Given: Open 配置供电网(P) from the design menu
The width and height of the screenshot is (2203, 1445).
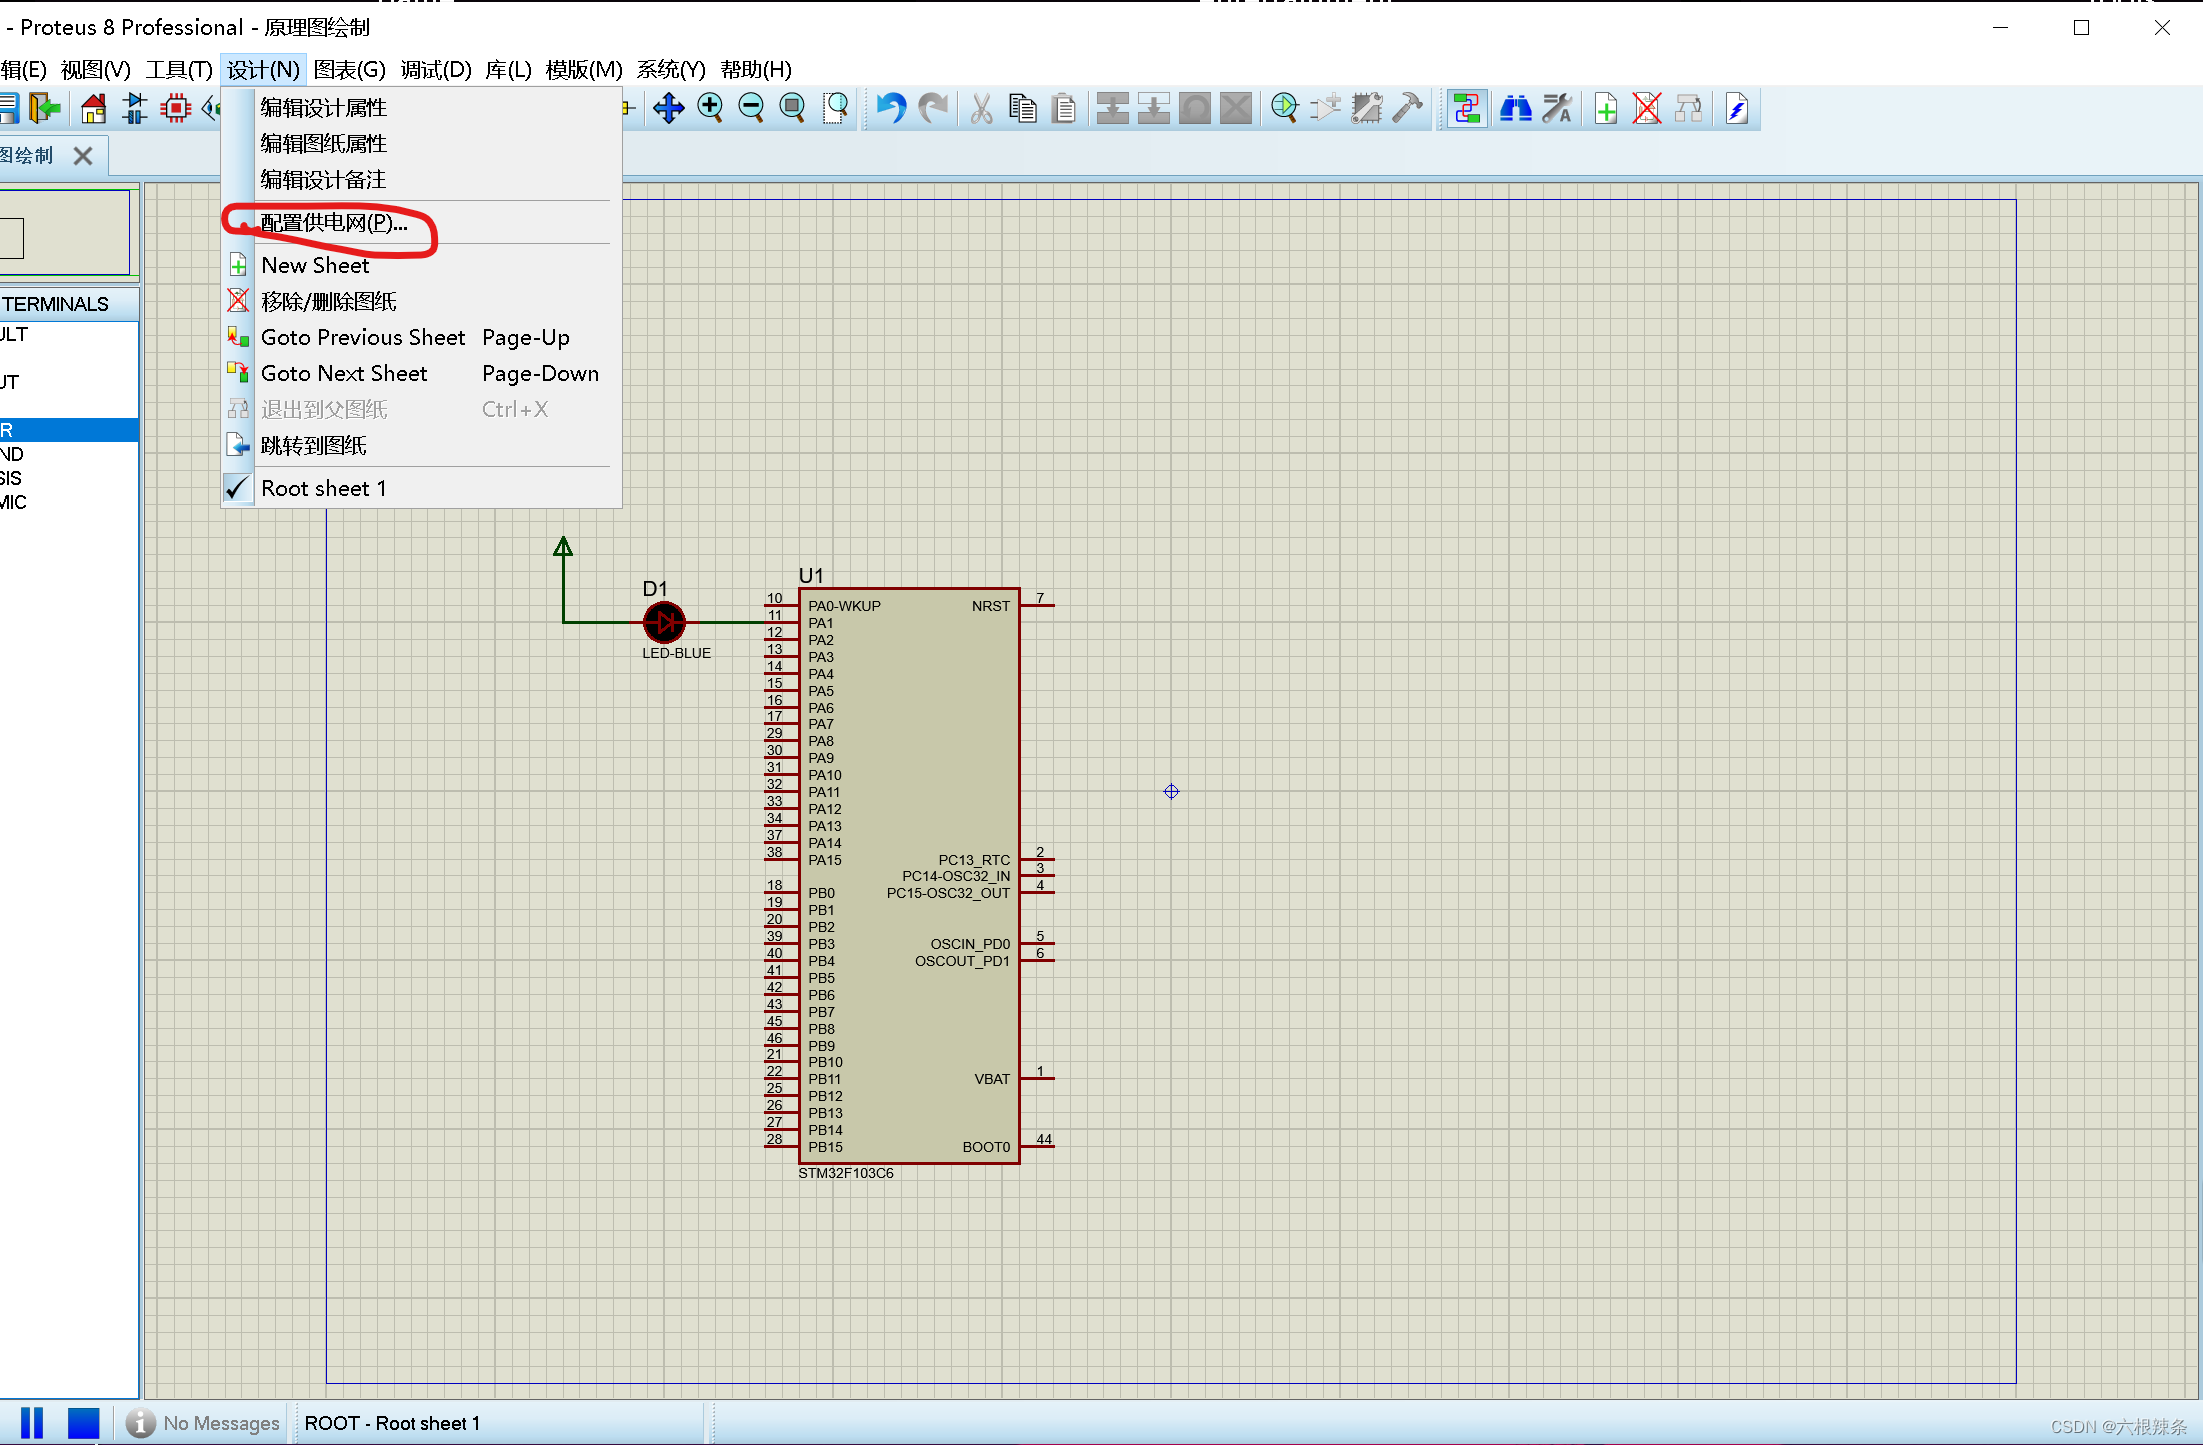Looking at the screenshot, I should [x=332, y=222].
